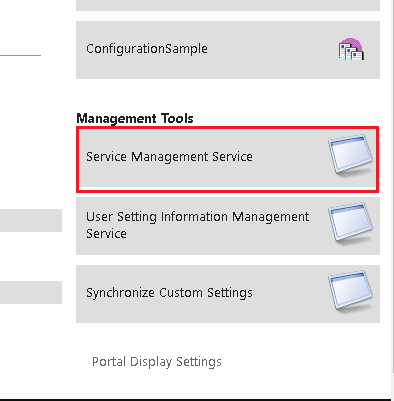Click the Service Management Service window icon
Viewport: 394px width, 401px height.
[x=350, y=155]
